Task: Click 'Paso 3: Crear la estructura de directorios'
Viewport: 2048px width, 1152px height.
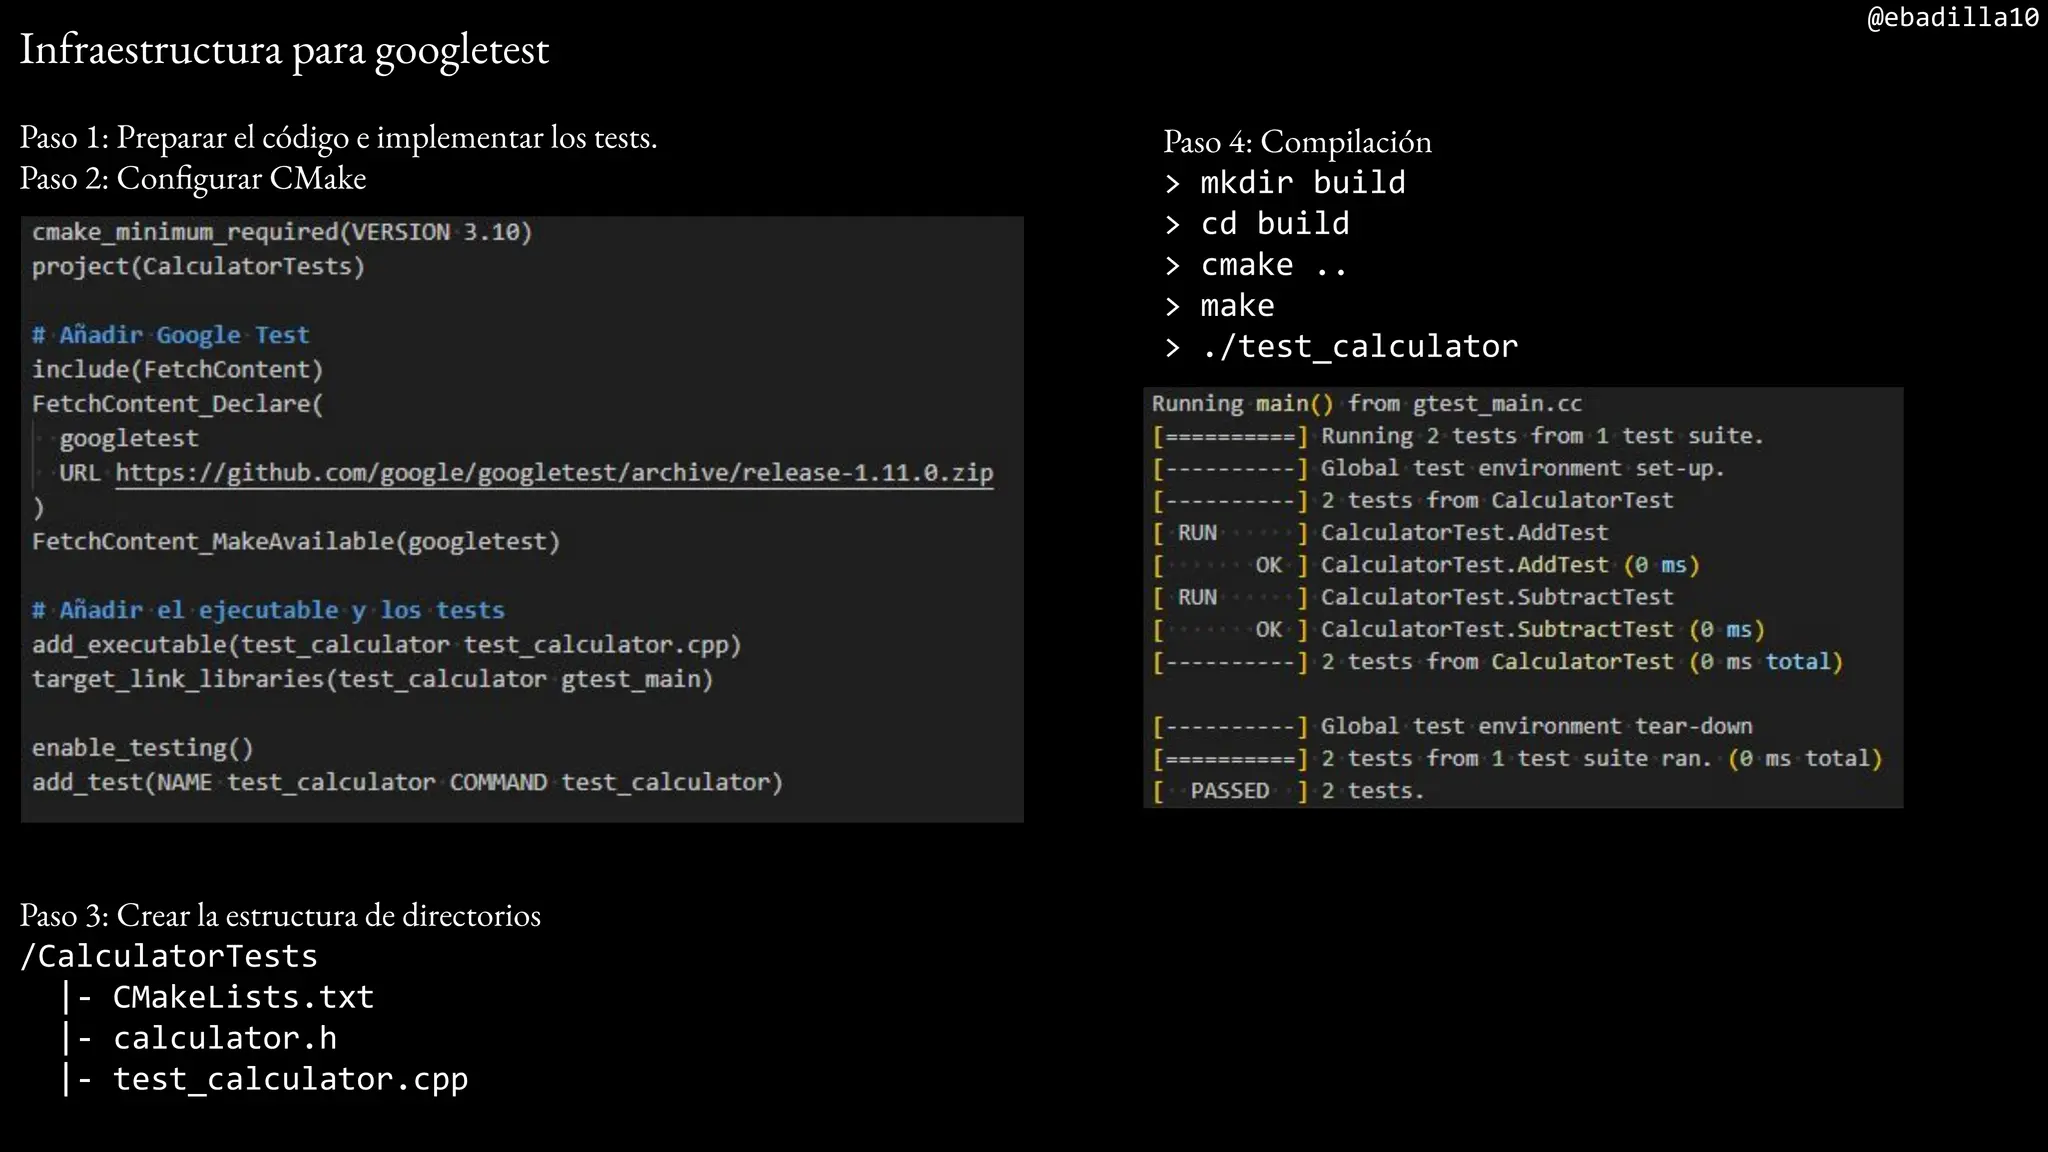Action: point(280,915)
